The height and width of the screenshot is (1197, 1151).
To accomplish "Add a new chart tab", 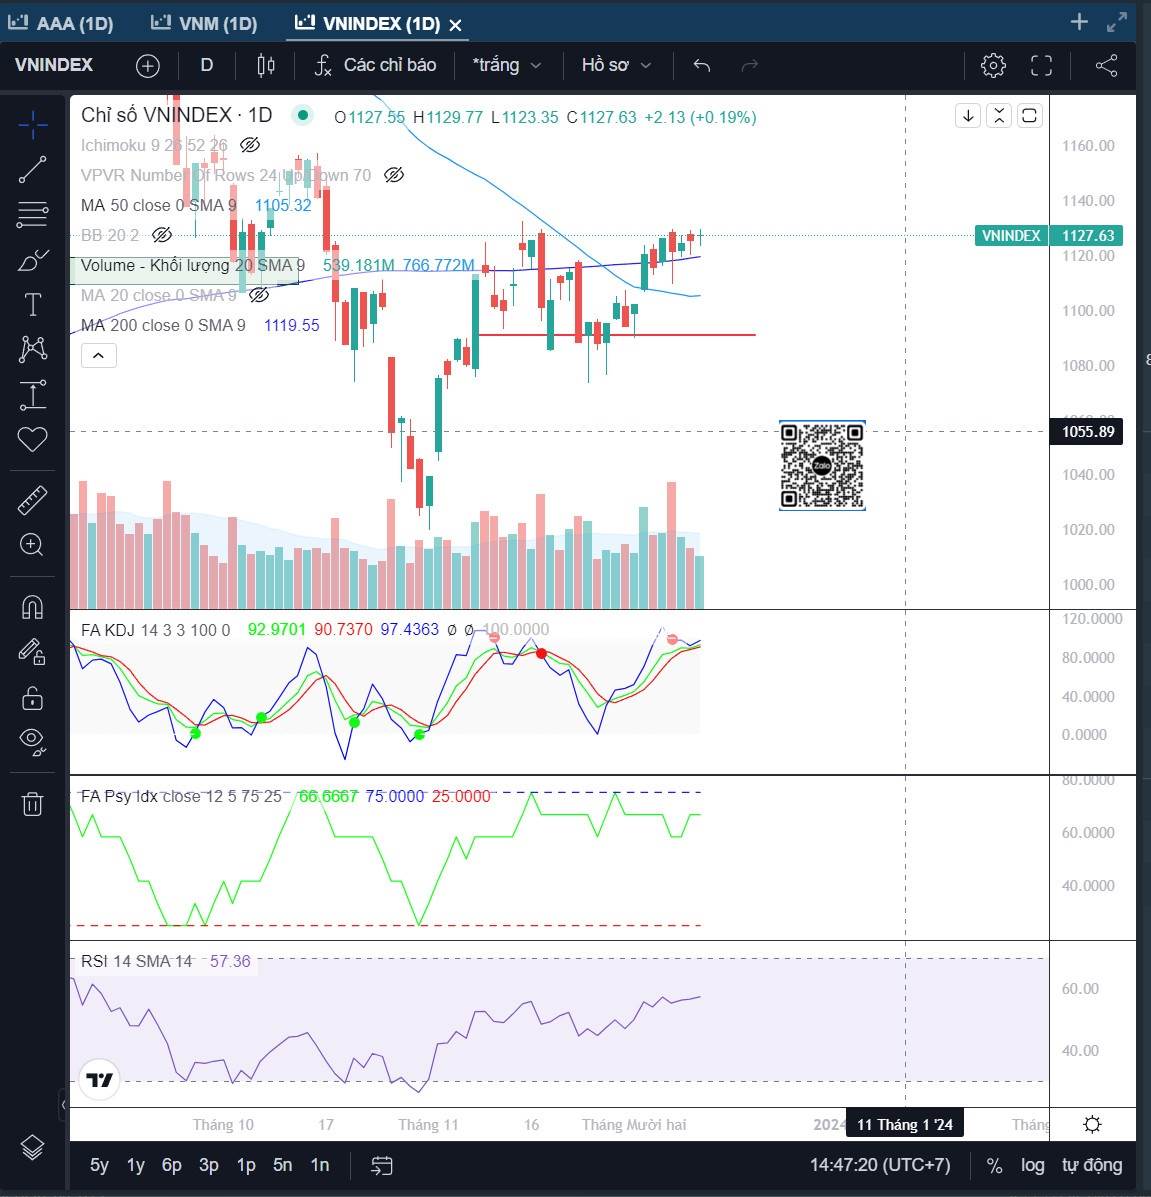I will coord(1079,22).
